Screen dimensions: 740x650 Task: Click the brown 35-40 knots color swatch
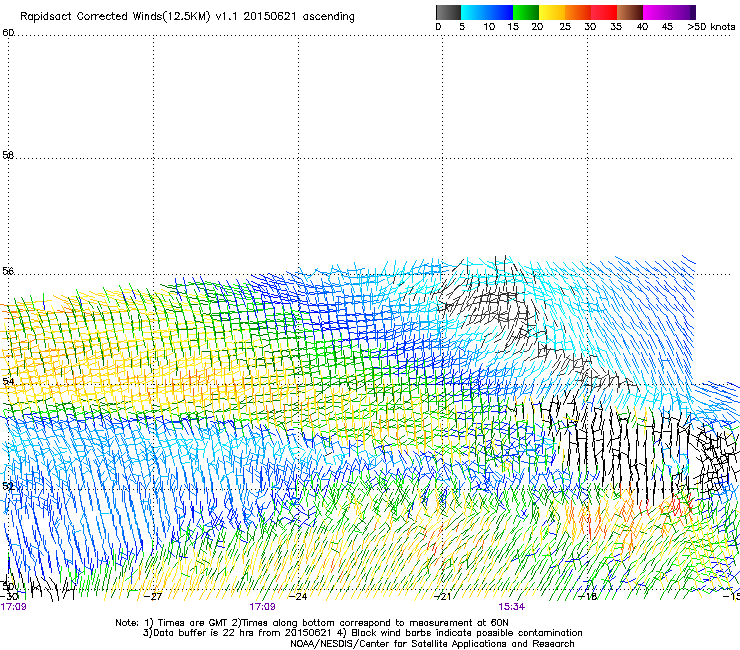click(630, 12)
